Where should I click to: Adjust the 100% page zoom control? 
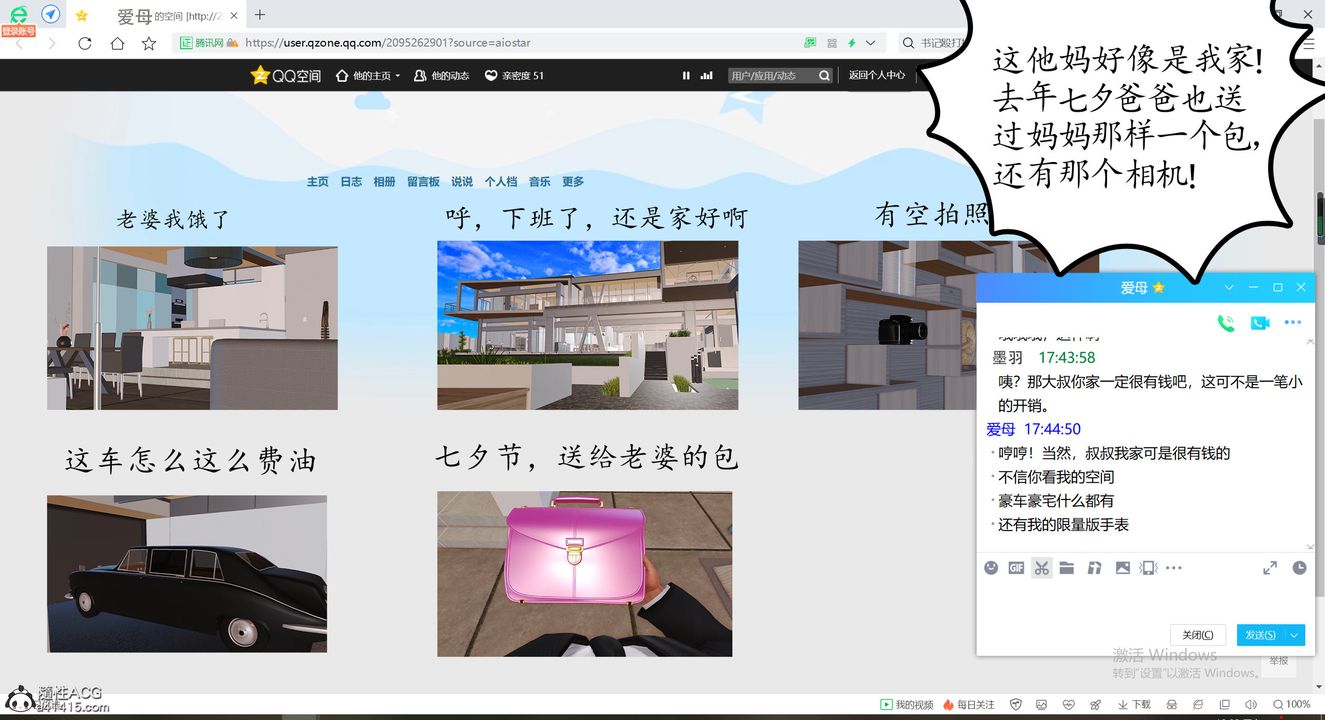tap(1293, 704)
